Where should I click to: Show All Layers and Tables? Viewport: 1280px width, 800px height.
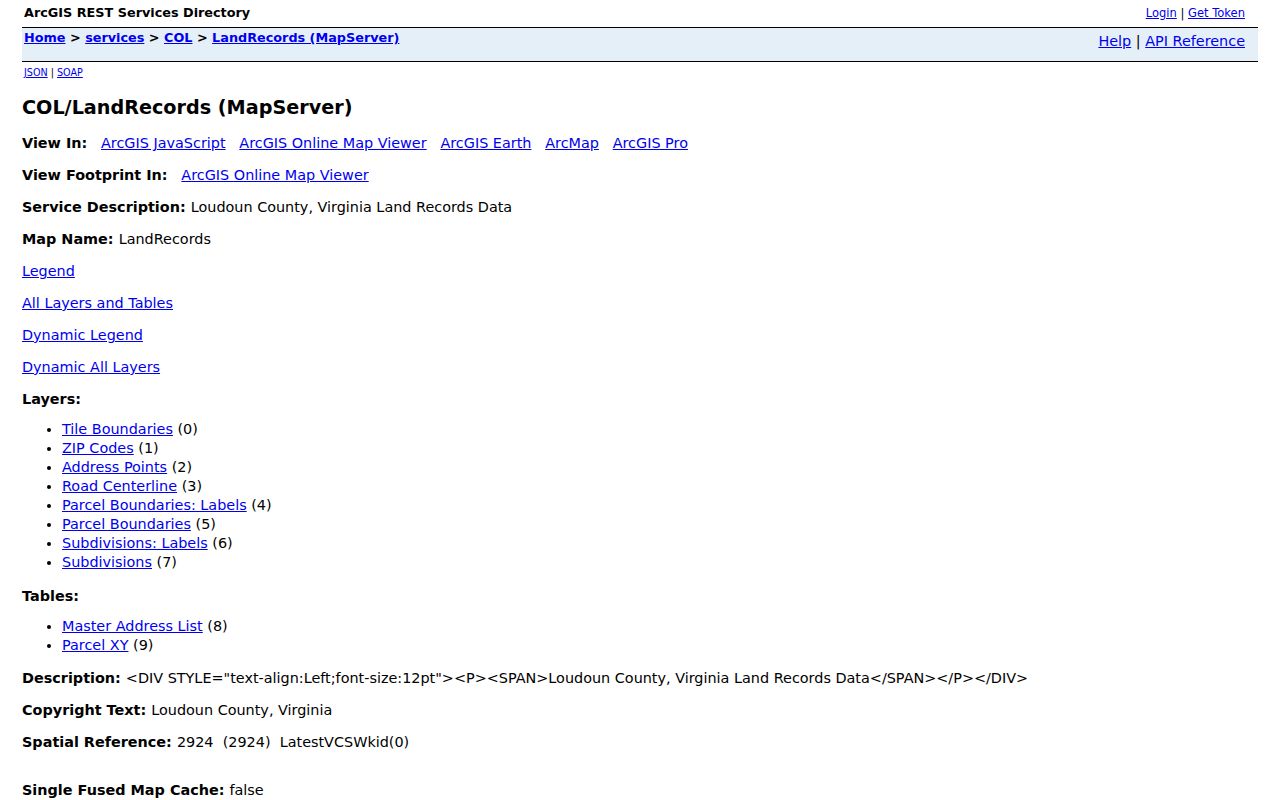pyautogui.click(x=97, y=303)
